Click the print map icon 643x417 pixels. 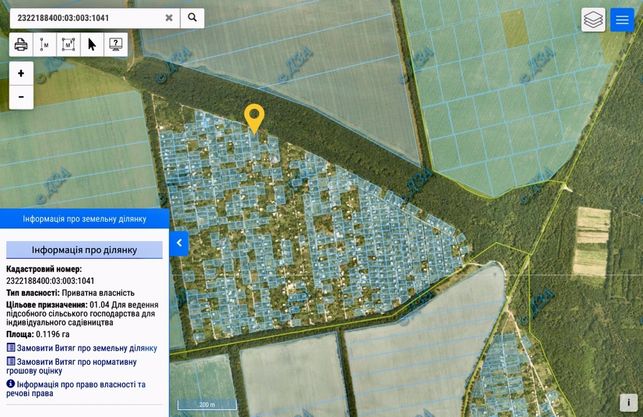tap(21, 44)
